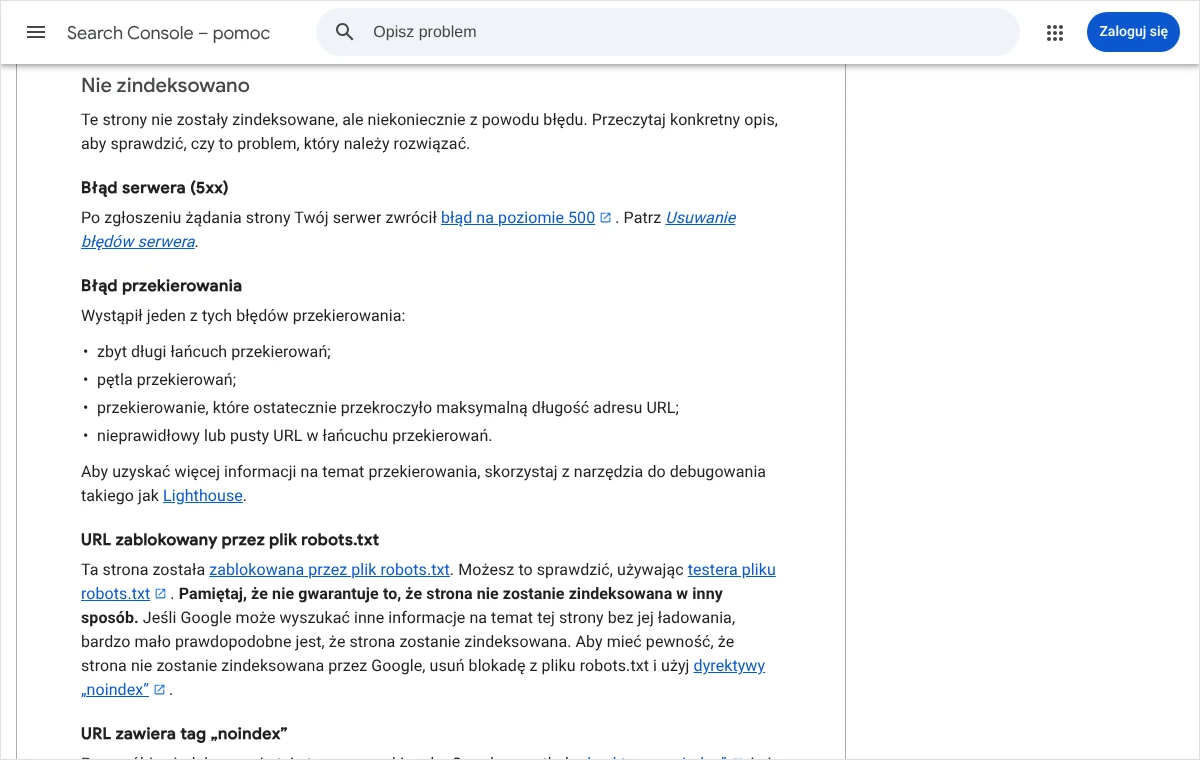
Task: Focus the Opisz problem search field
Action: click(x=667, y=32)
